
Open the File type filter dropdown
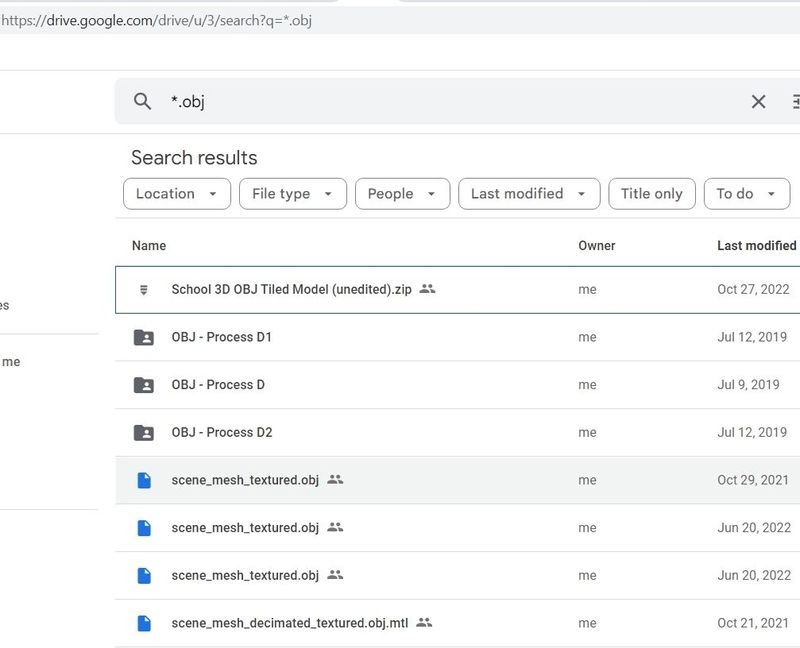tap(293, 194)
